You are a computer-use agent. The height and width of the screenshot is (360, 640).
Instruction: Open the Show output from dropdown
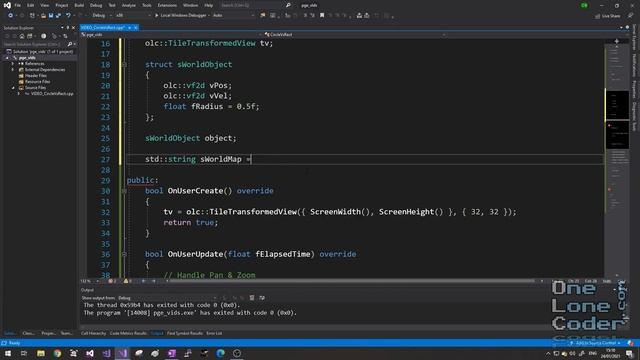tap(167, 298)
